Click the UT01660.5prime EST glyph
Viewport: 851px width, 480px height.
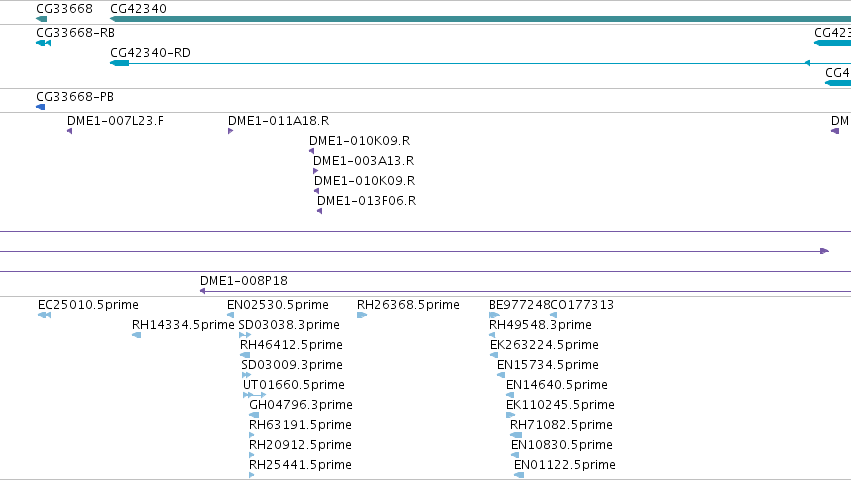point(255,395)
